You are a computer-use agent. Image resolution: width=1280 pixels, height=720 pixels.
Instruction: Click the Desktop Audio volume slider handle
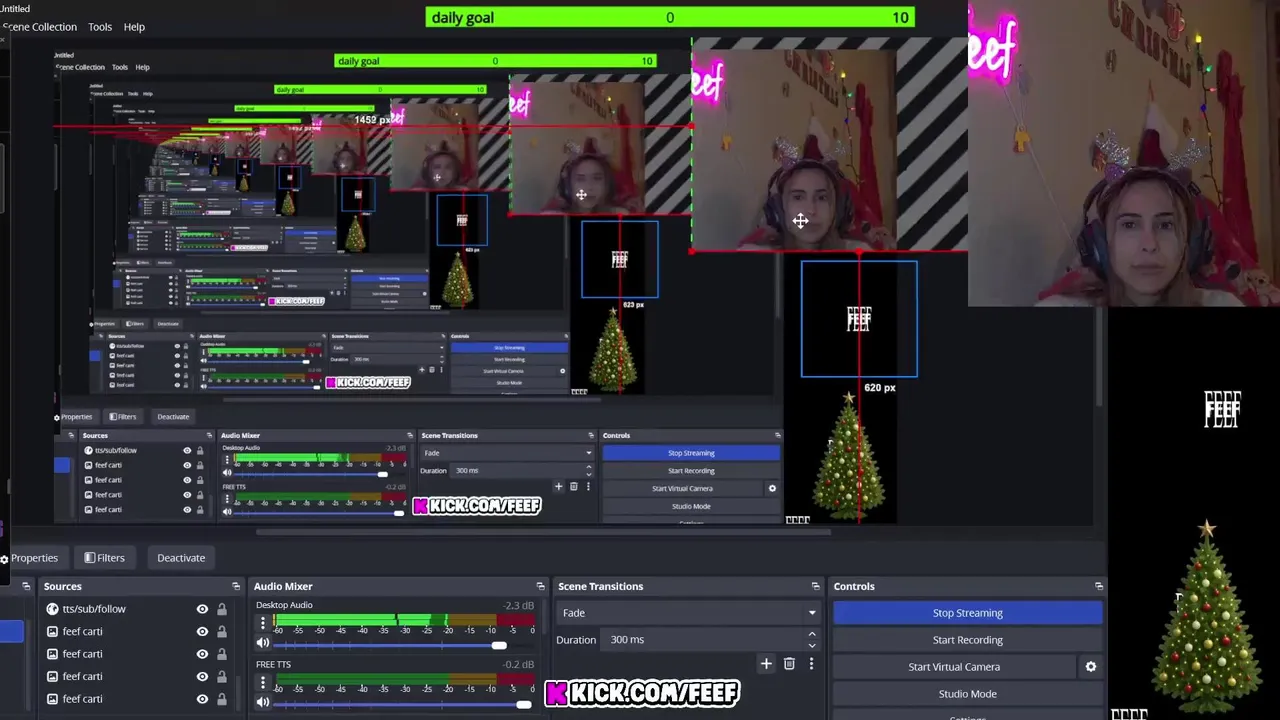[x=499, y=645]
